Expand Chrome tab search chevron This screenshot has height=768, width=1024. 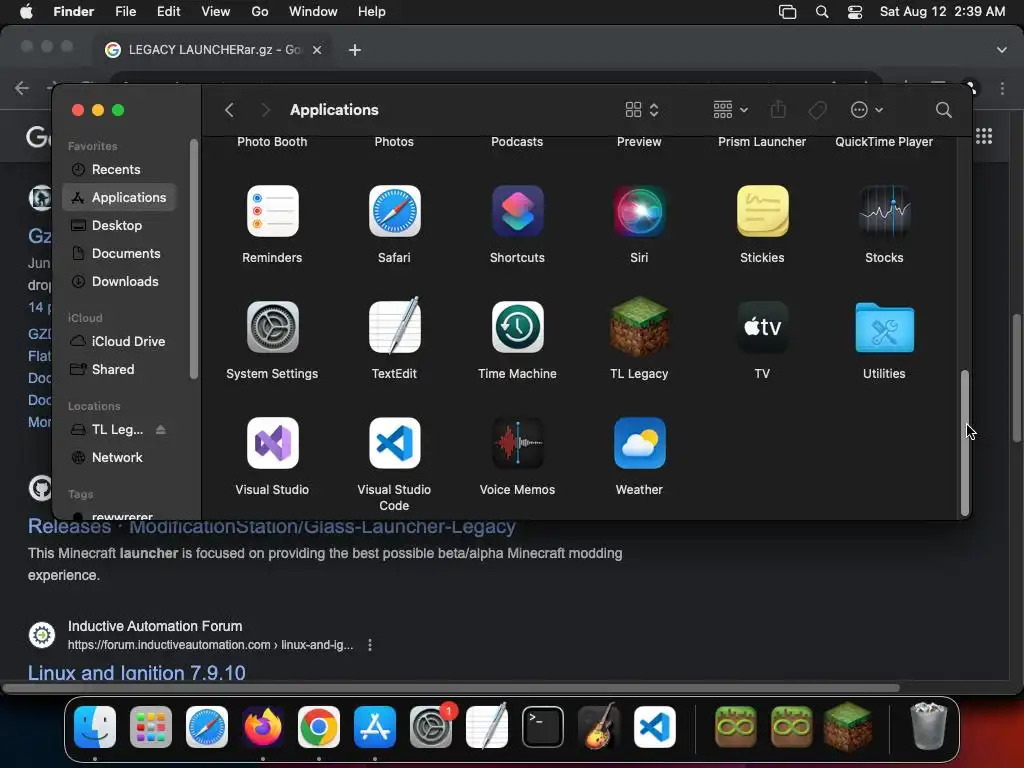coord(1001,50)
